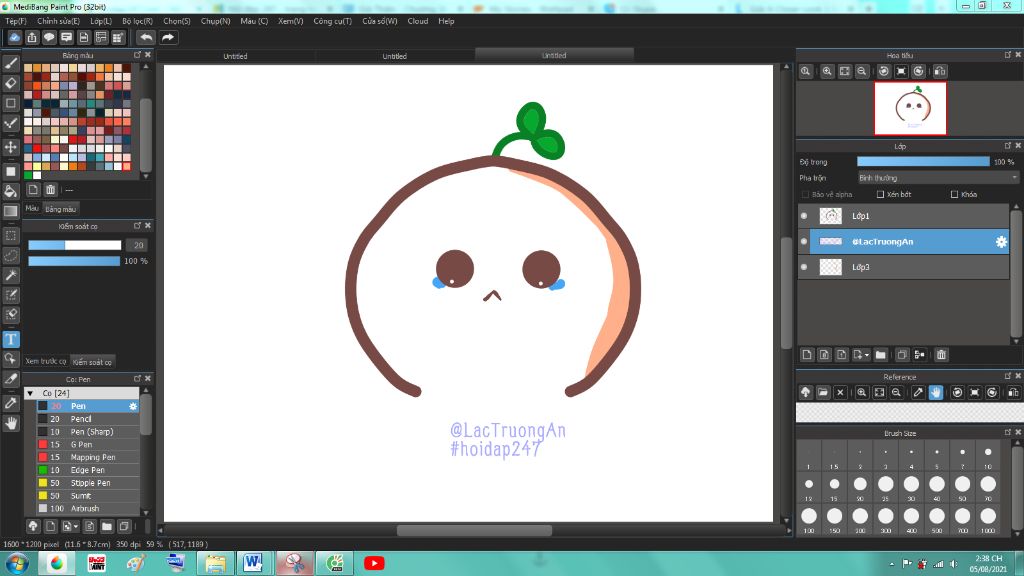Activate hand tool in Reference panel
1024x576 pixels.
click(936, 392)
